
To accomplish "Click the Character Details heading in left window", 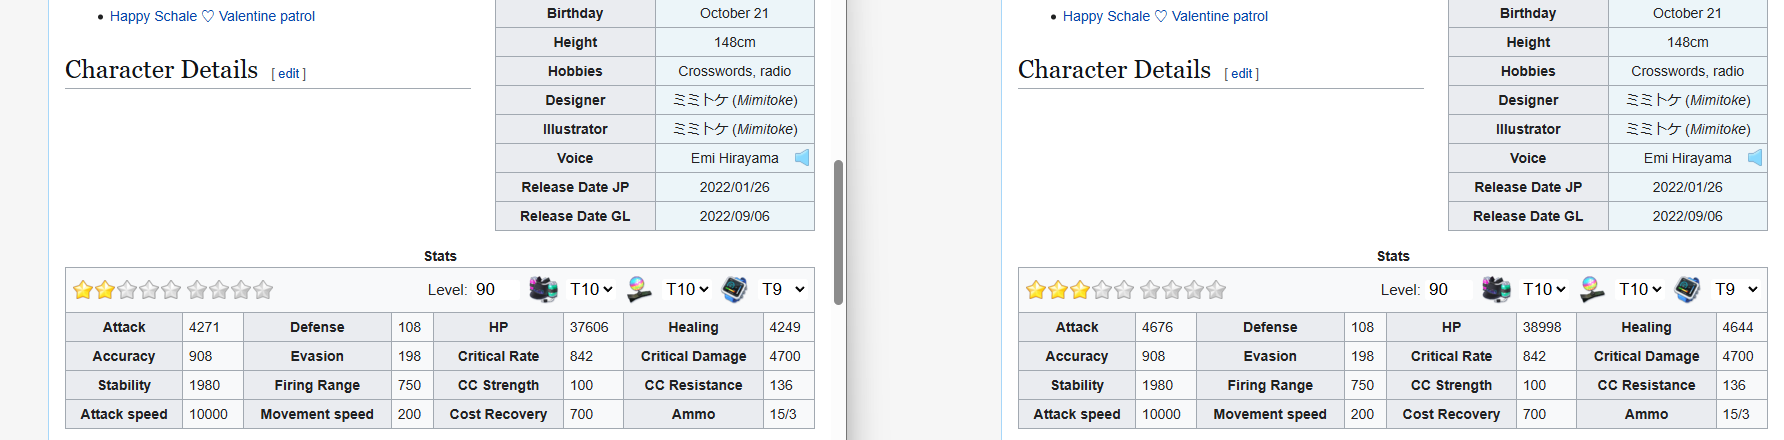I will pyautogui.click(x=162, y=70).
